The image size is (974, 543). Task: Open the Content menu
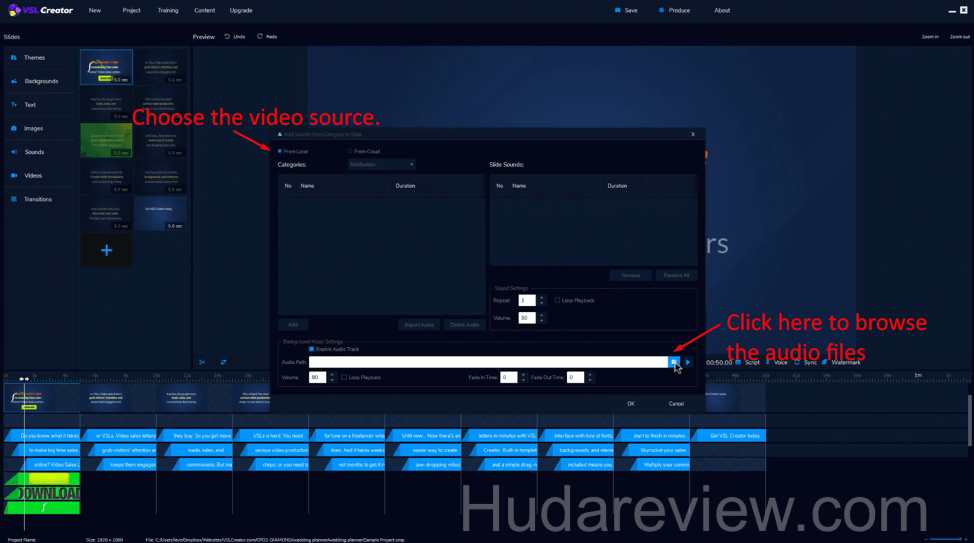click(204, 11)
